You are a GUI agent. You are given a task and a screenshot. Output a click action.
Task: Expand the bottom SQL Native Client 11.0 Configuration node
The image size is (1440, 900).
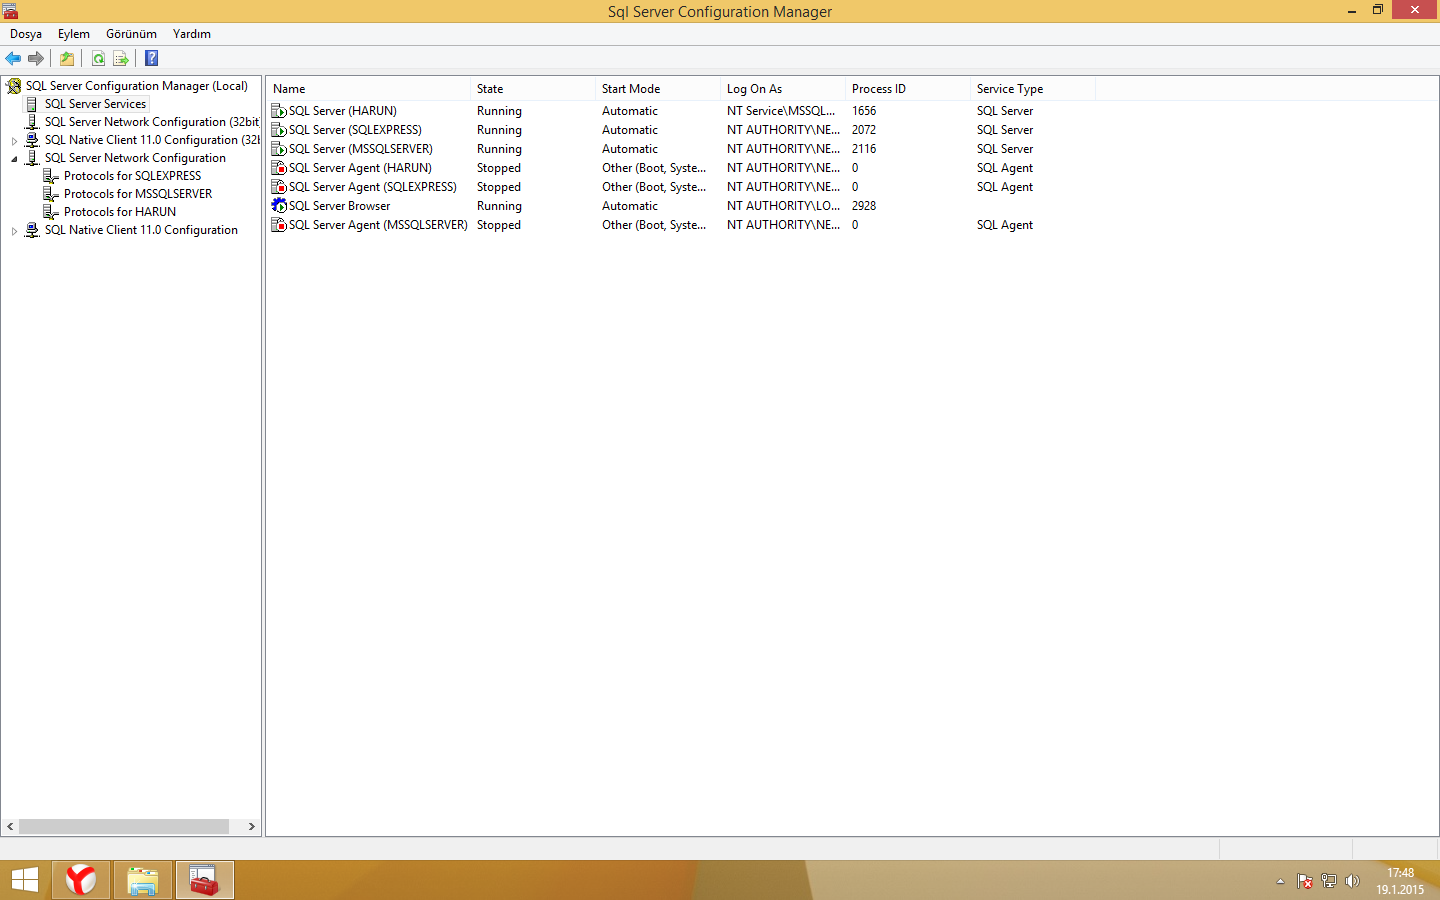click(x=14, y=231)
